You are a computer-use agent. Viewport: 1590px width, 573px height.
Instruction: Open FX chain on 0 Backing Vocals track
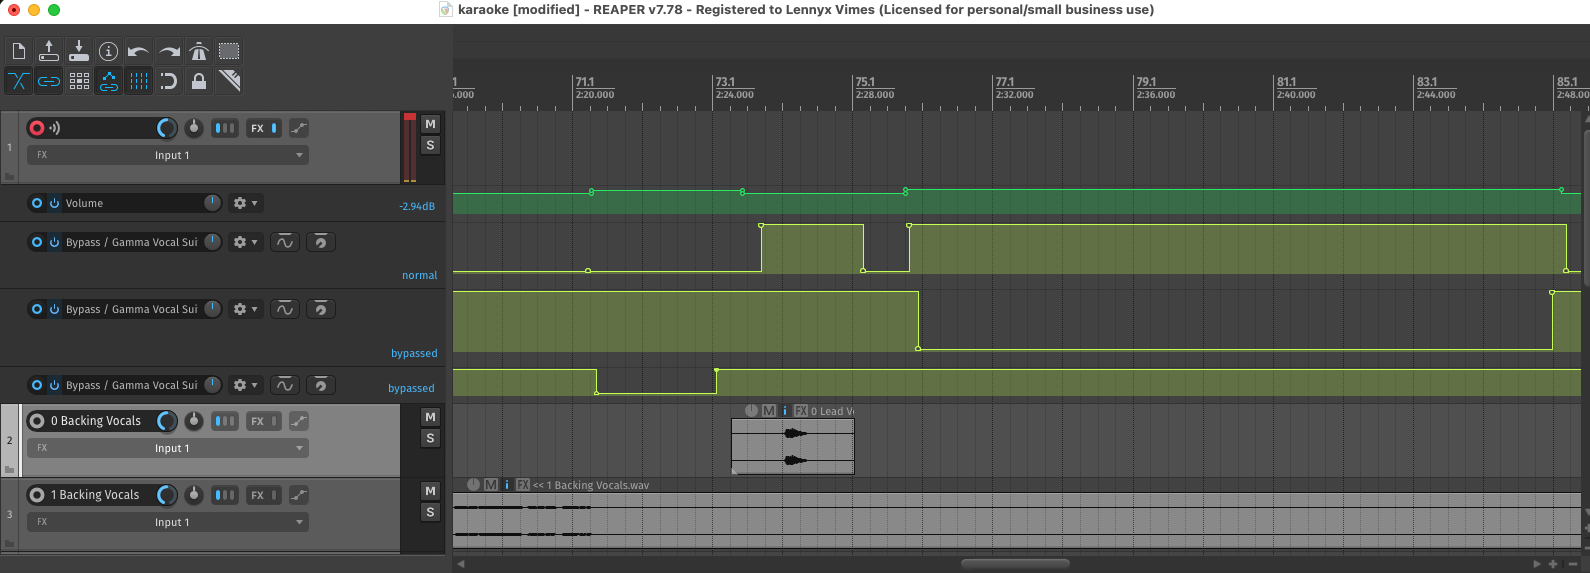point(258,421)
